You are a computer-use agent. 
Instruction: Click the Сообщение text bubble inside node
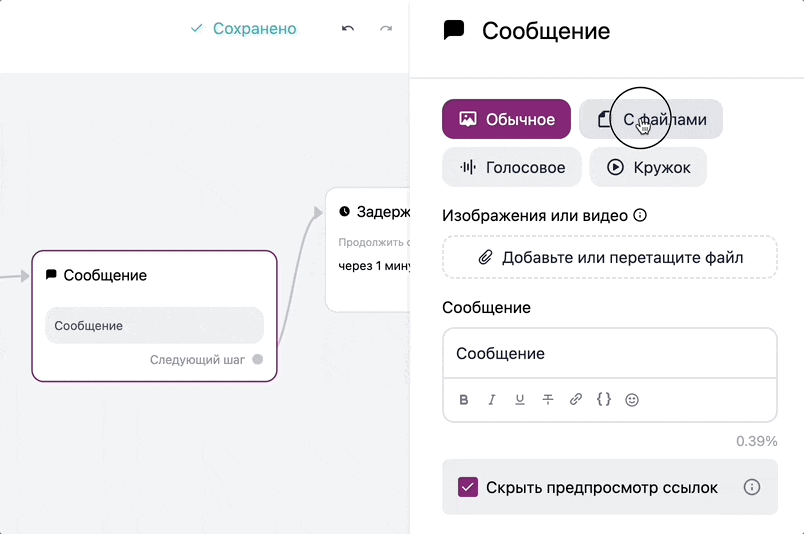pos(154,325)
